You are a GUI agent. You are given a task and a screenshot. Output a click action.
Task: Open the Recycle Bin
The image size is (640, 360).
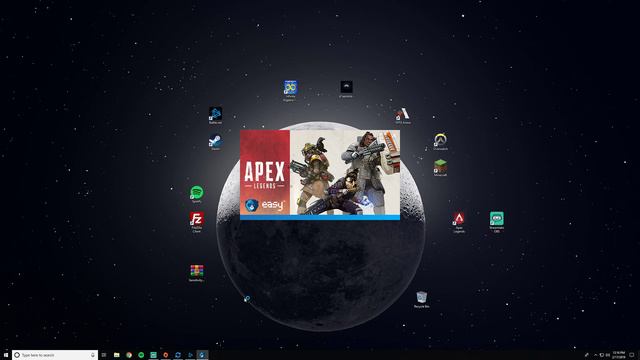(x=422, y=299)
